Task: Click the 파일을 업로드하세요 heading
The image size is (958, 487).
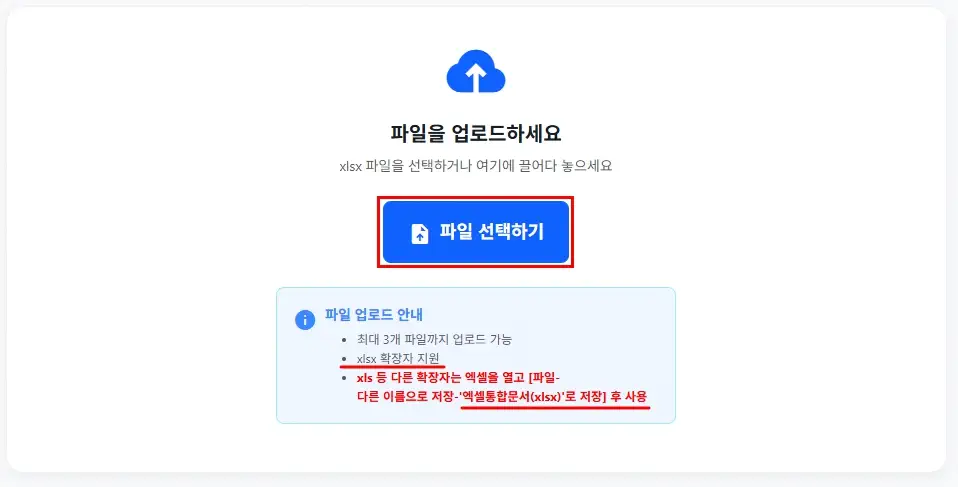Action: point(476,133)
